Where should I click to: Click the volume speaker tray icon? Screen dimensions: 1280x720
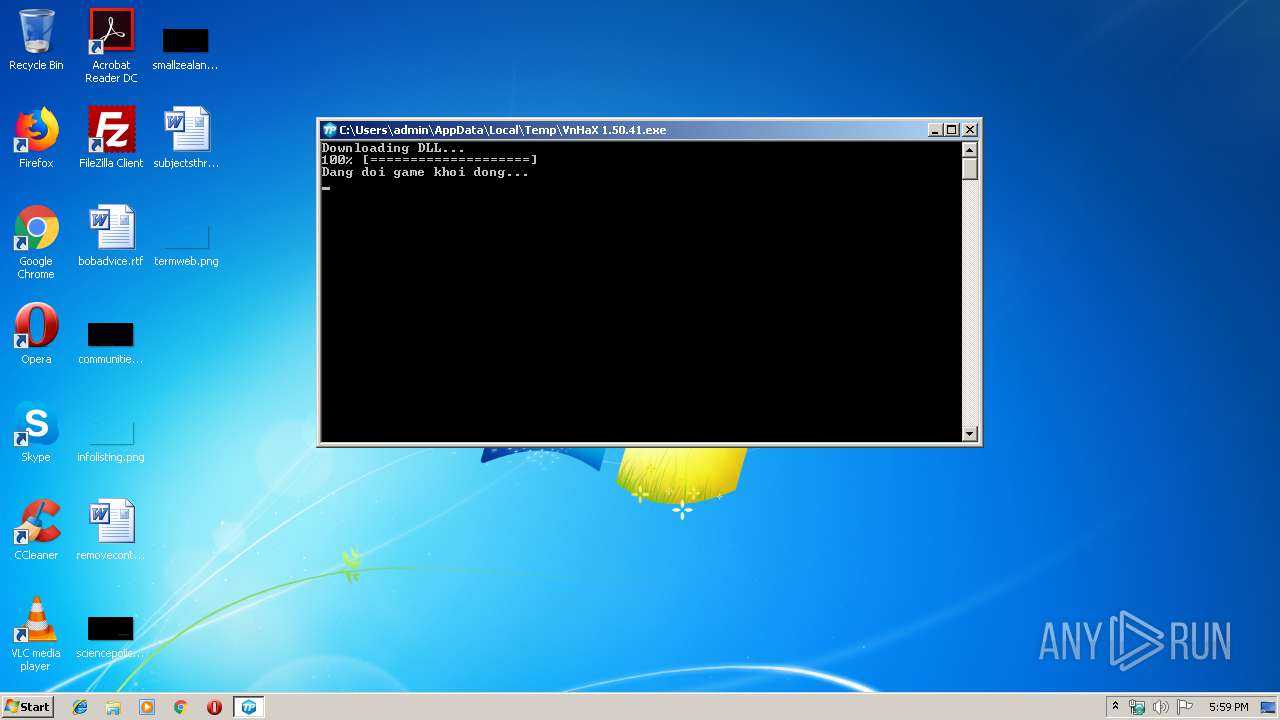pyautogui.click(x=1161, y=707)
